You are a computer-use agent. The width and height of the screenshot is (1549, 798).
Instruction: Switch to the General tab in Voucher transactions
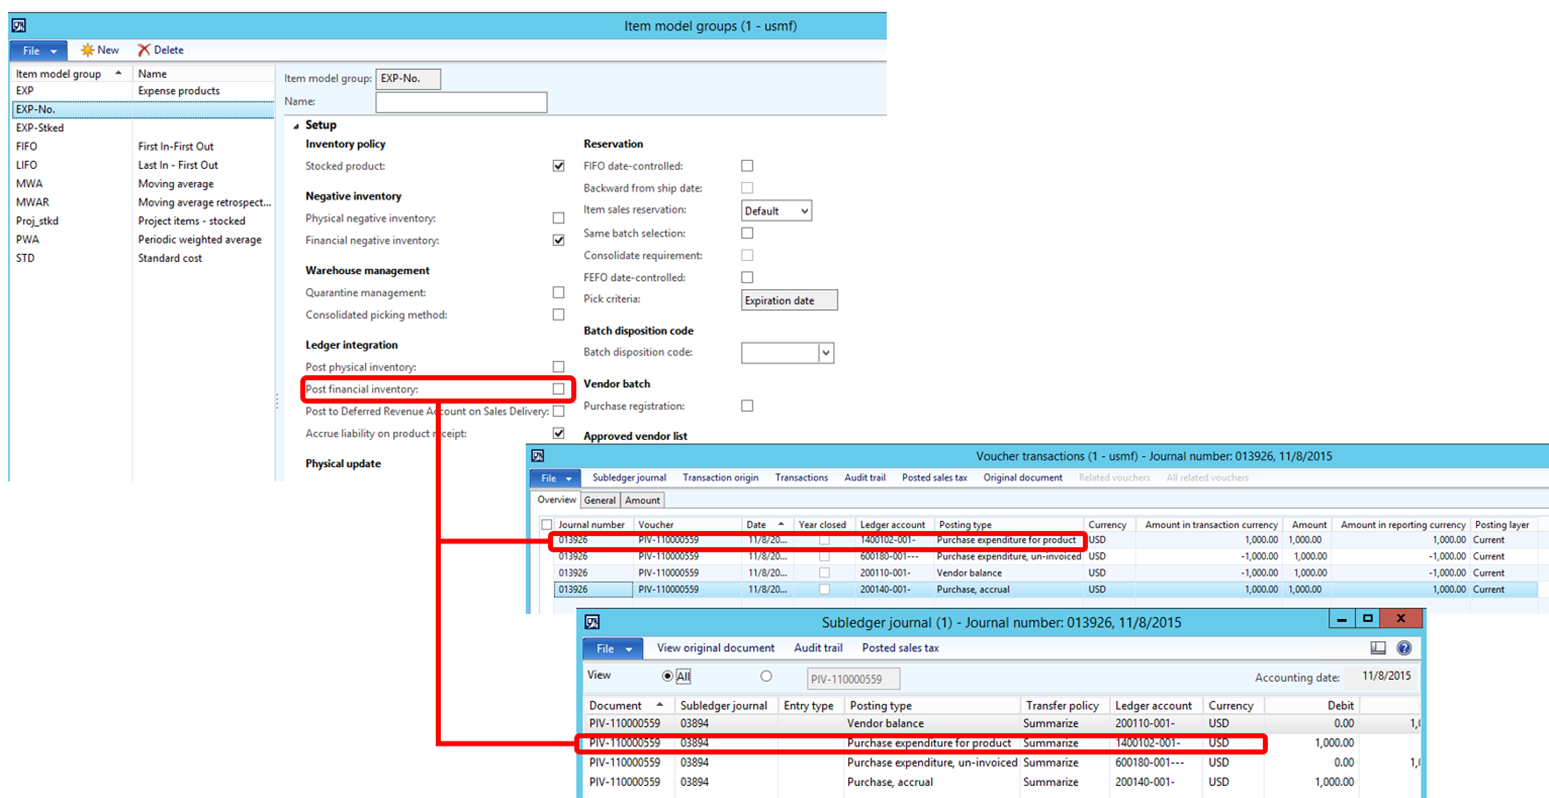(x=599, y=500)
